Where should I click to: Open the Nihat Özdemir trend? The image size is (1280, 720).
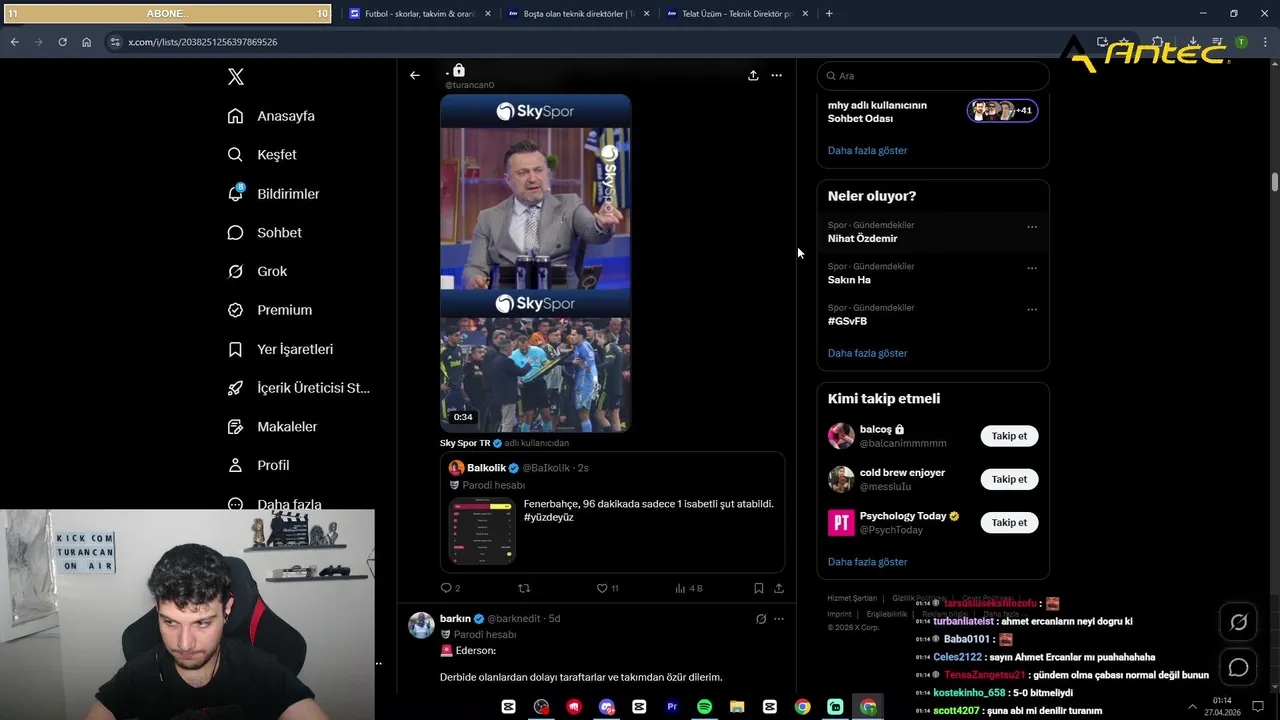coord(862,238)
